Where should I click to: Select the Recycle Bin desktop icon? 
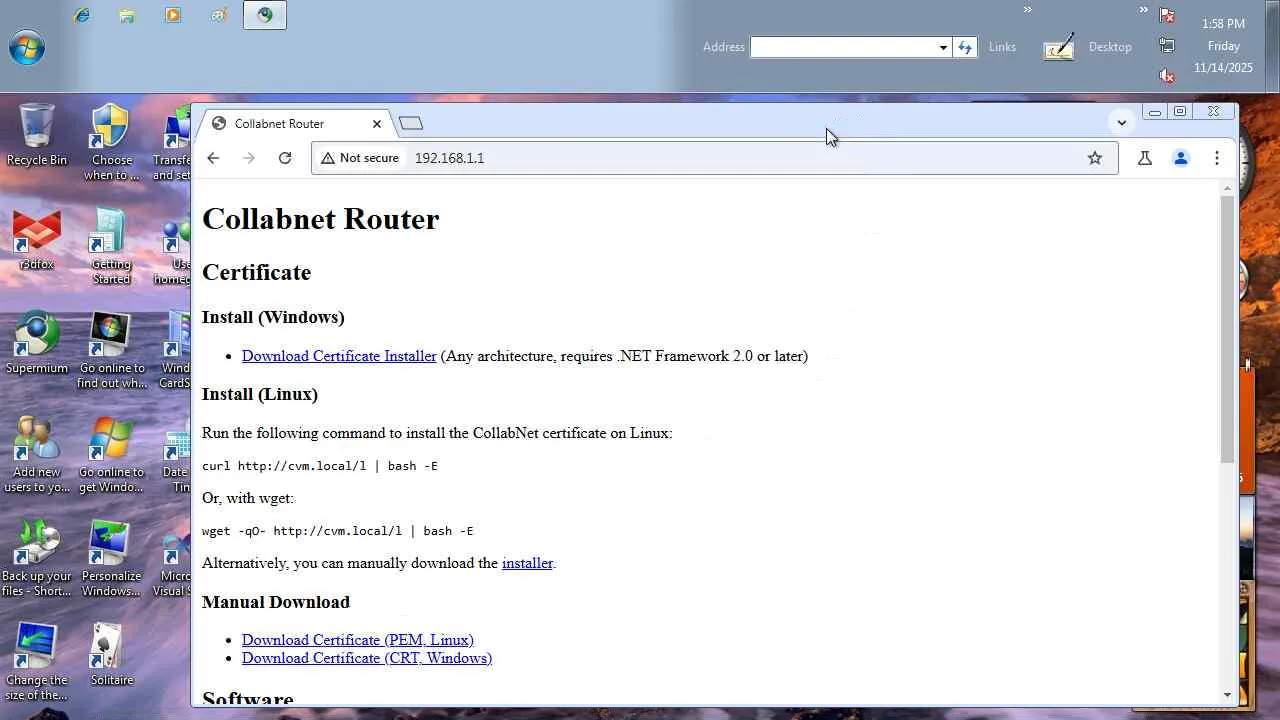pos(37,135)
